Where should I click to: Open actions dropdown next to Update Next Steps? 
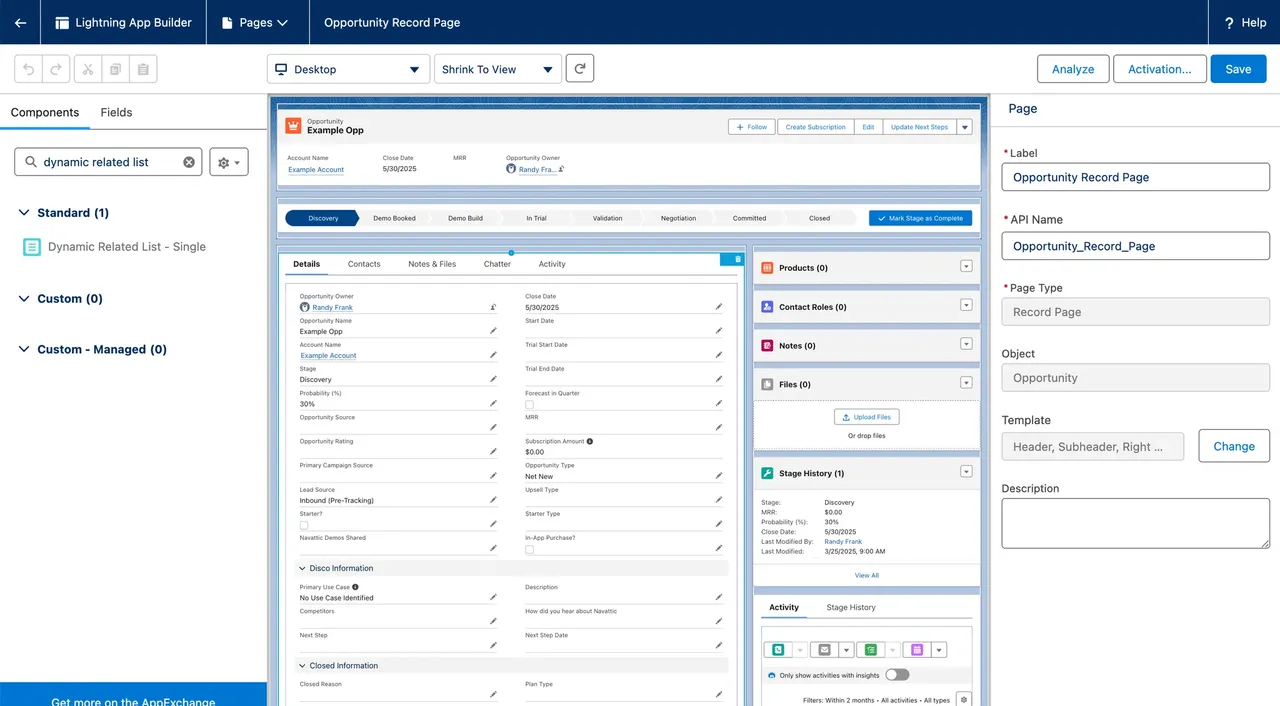point(964,127)
